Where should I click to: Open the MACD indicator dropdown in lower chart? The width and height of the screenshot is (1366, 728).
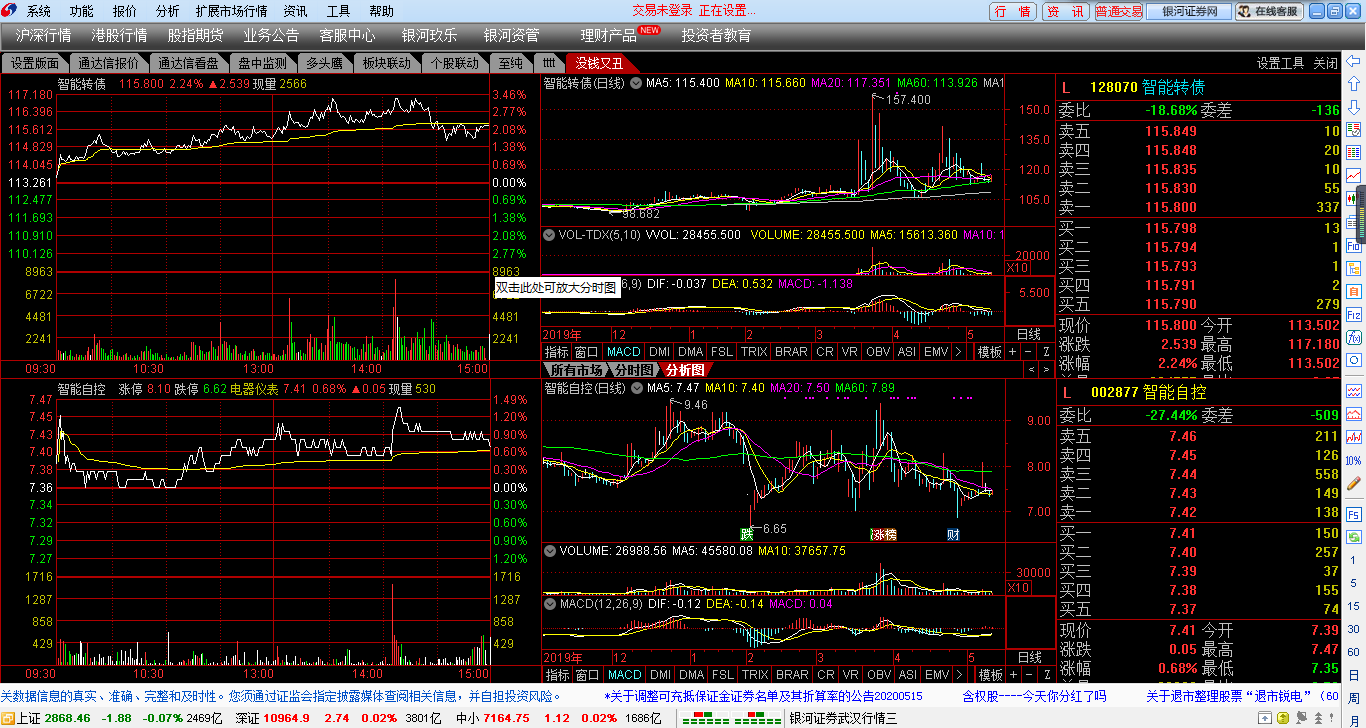[549, 604]
